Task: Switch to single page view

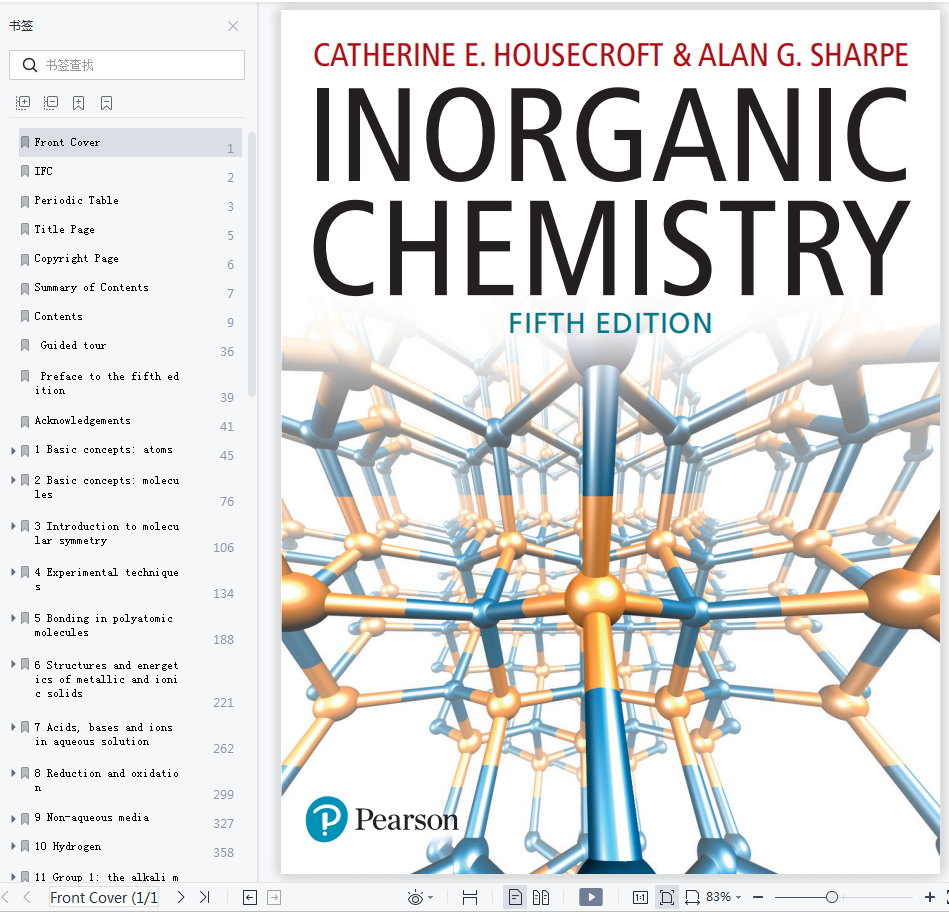Action: click(515, 897)
